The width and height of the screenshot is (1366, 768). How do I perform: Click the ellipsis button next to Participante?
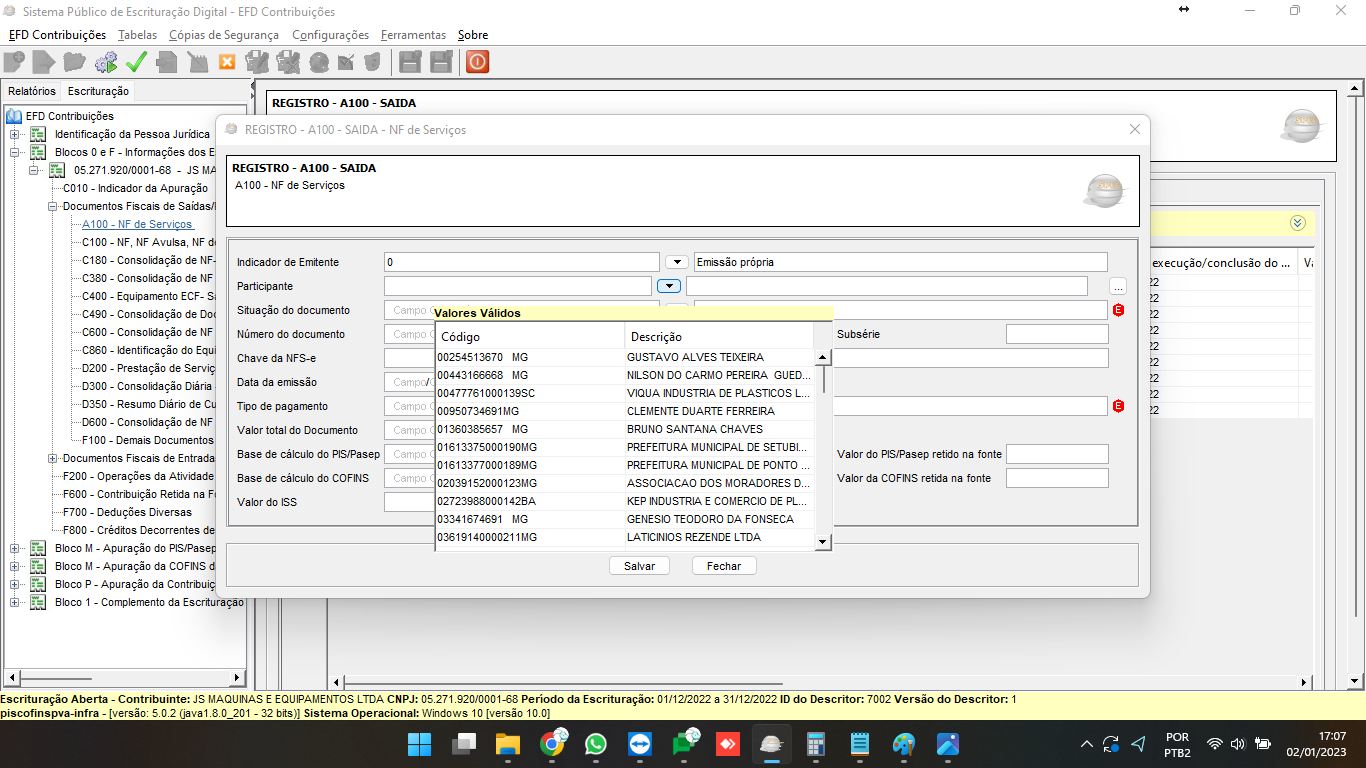click(x=1118, y=286)
